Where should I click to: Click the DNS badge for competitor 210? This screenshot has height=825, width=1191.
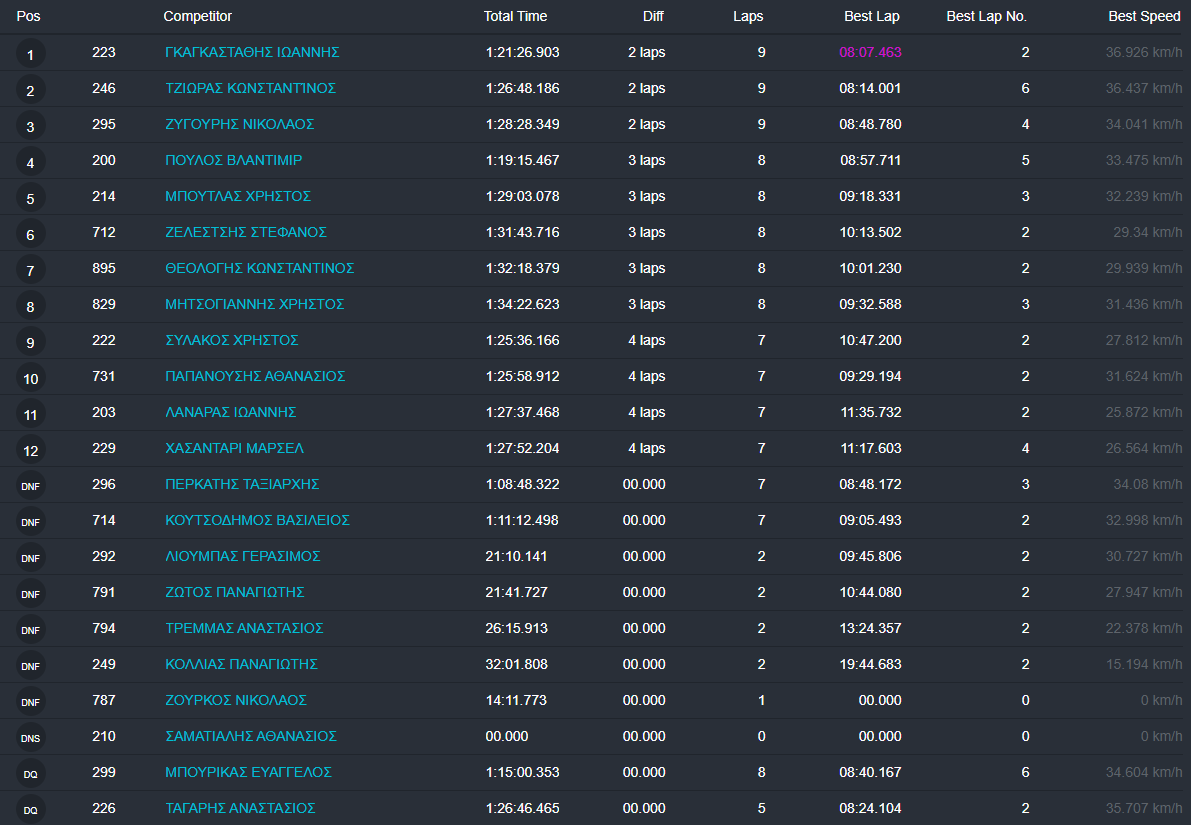coord(30,738)
